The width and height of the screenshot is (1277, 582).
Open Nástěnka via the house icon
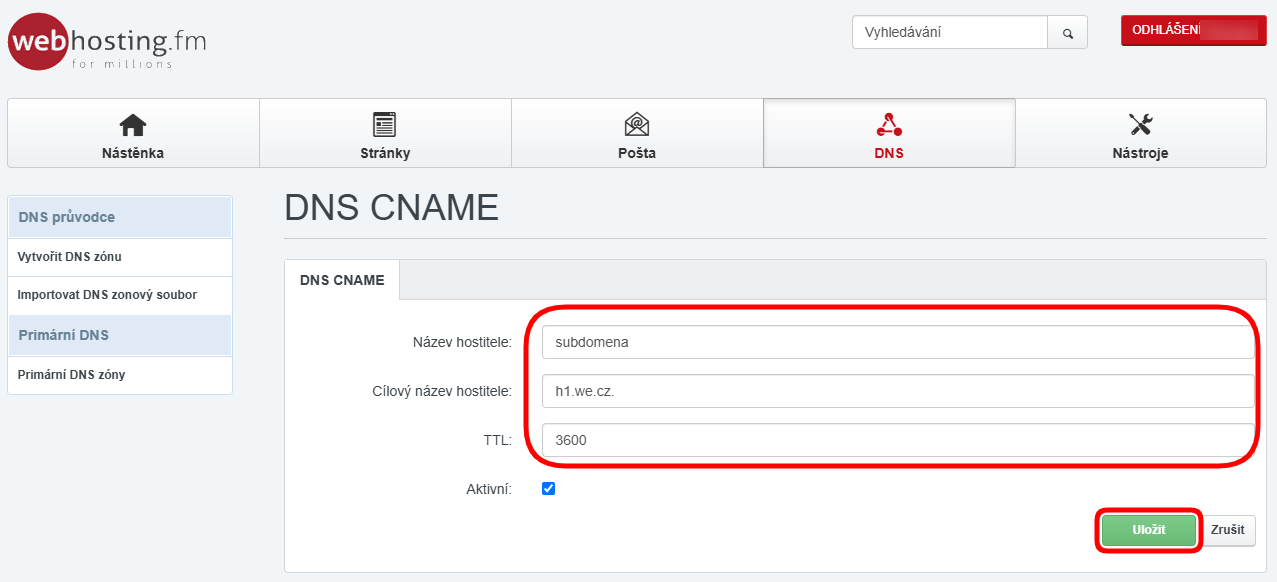tap(132, 124)
